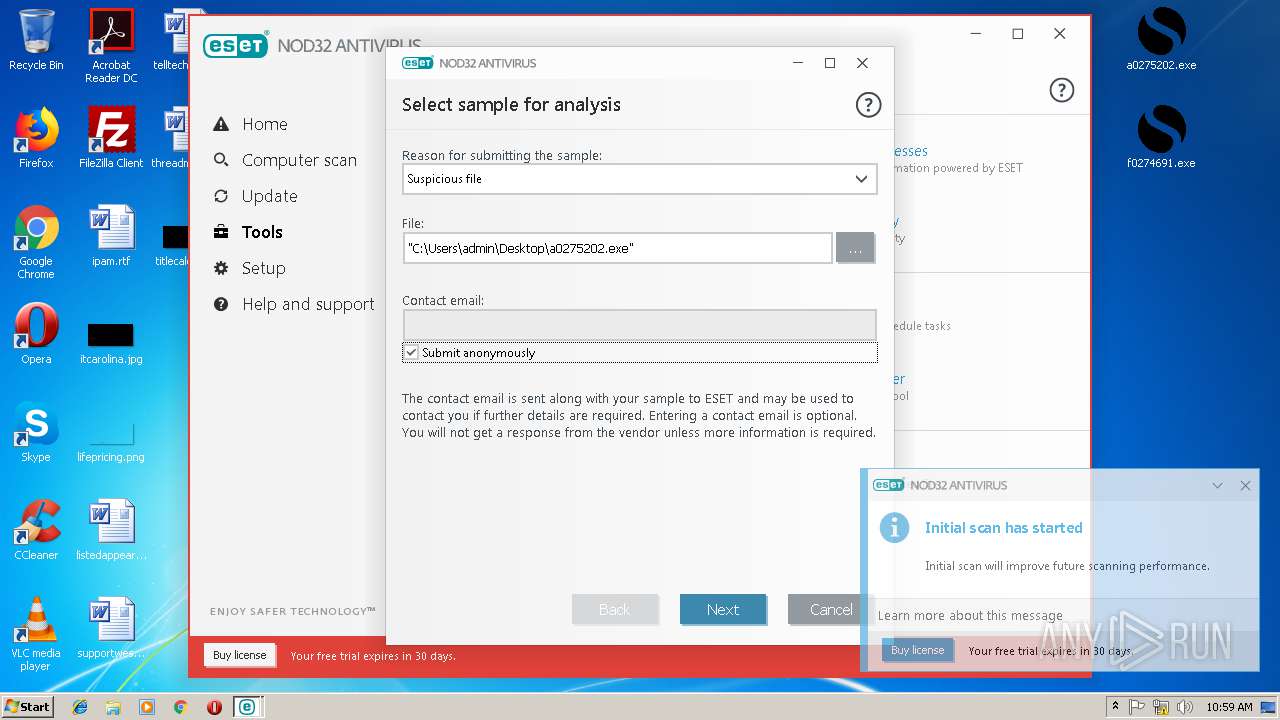The width and height of the screenshot is (1280, 720).
Task: Open help in main ESET window
Action: 1061,90
